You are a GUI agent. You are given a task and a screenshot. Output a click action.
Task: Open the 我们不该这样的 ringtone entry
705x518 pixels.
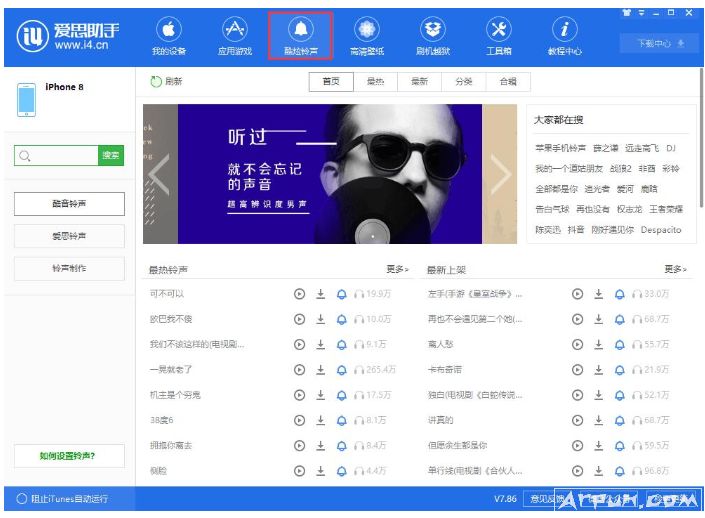197,344
